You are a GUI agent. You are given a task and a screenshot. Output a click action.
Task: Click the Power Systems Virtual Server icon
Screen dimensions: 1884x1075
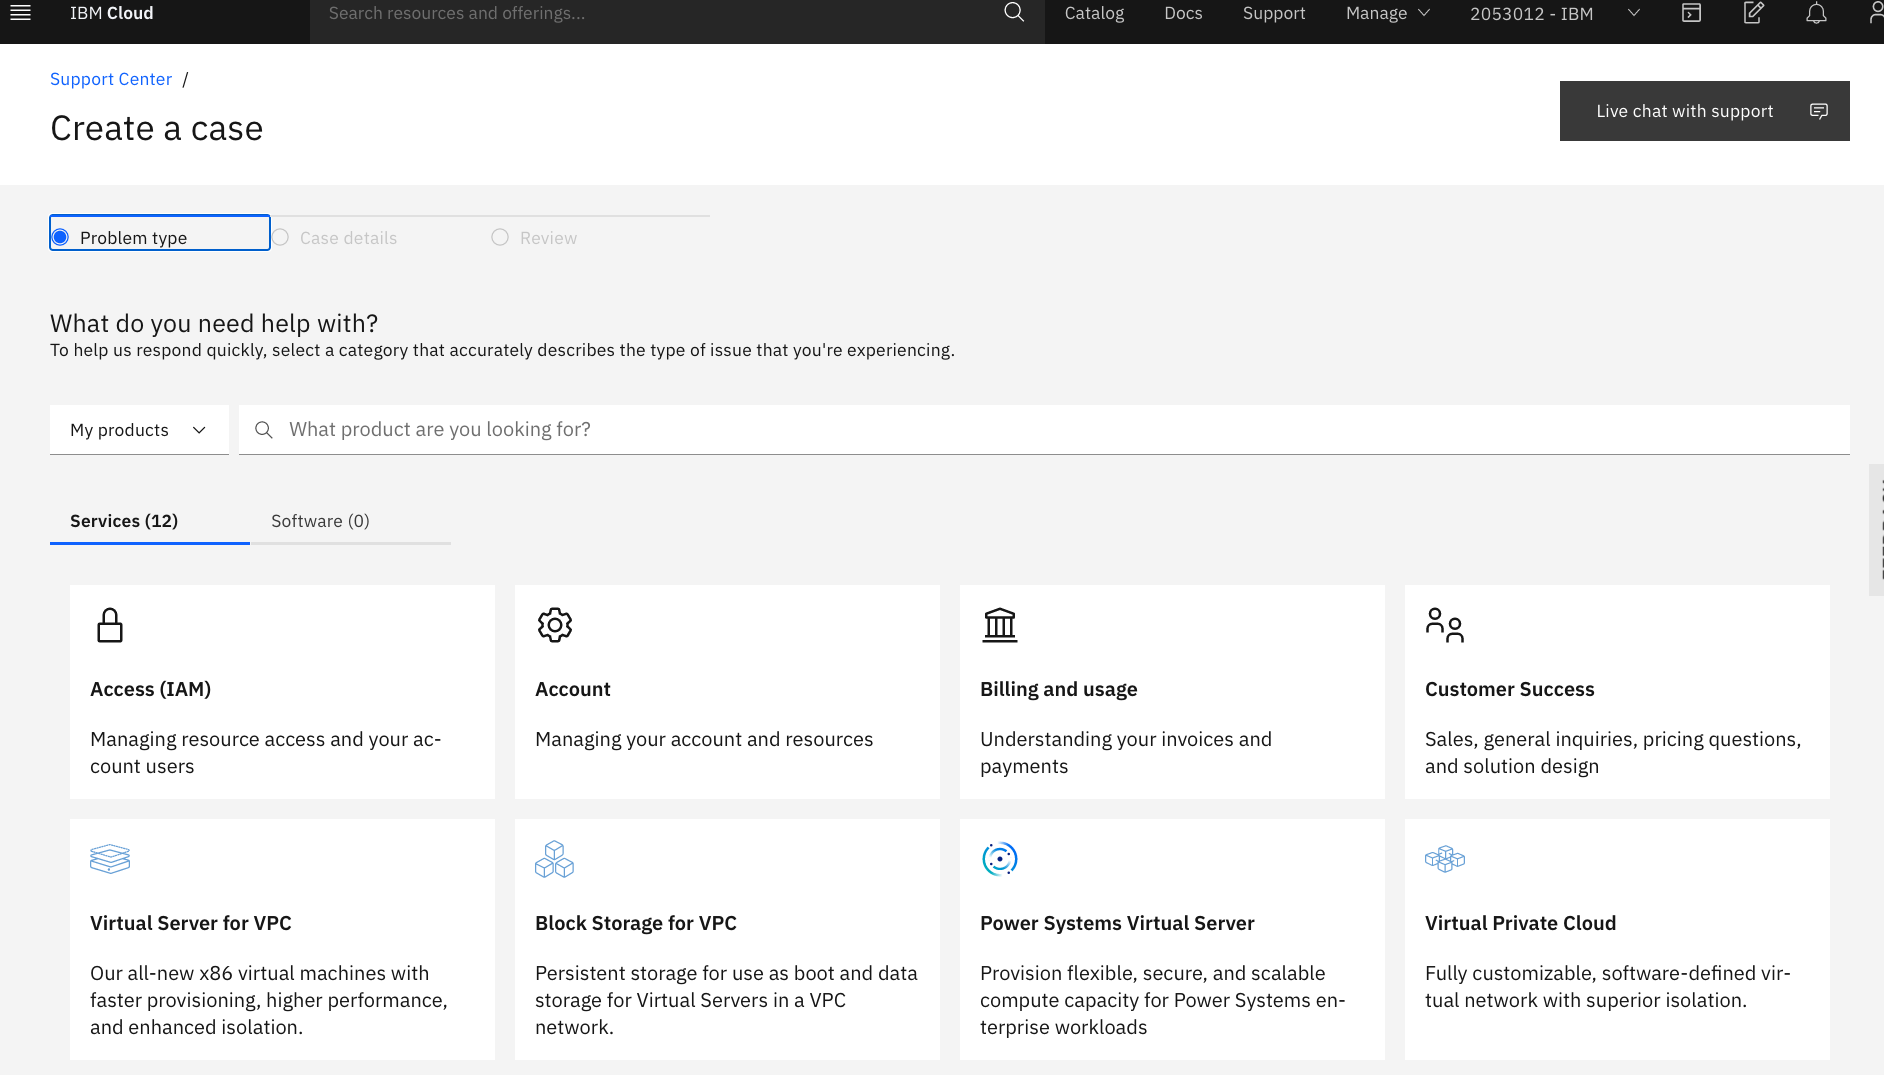pos(1000,859)
